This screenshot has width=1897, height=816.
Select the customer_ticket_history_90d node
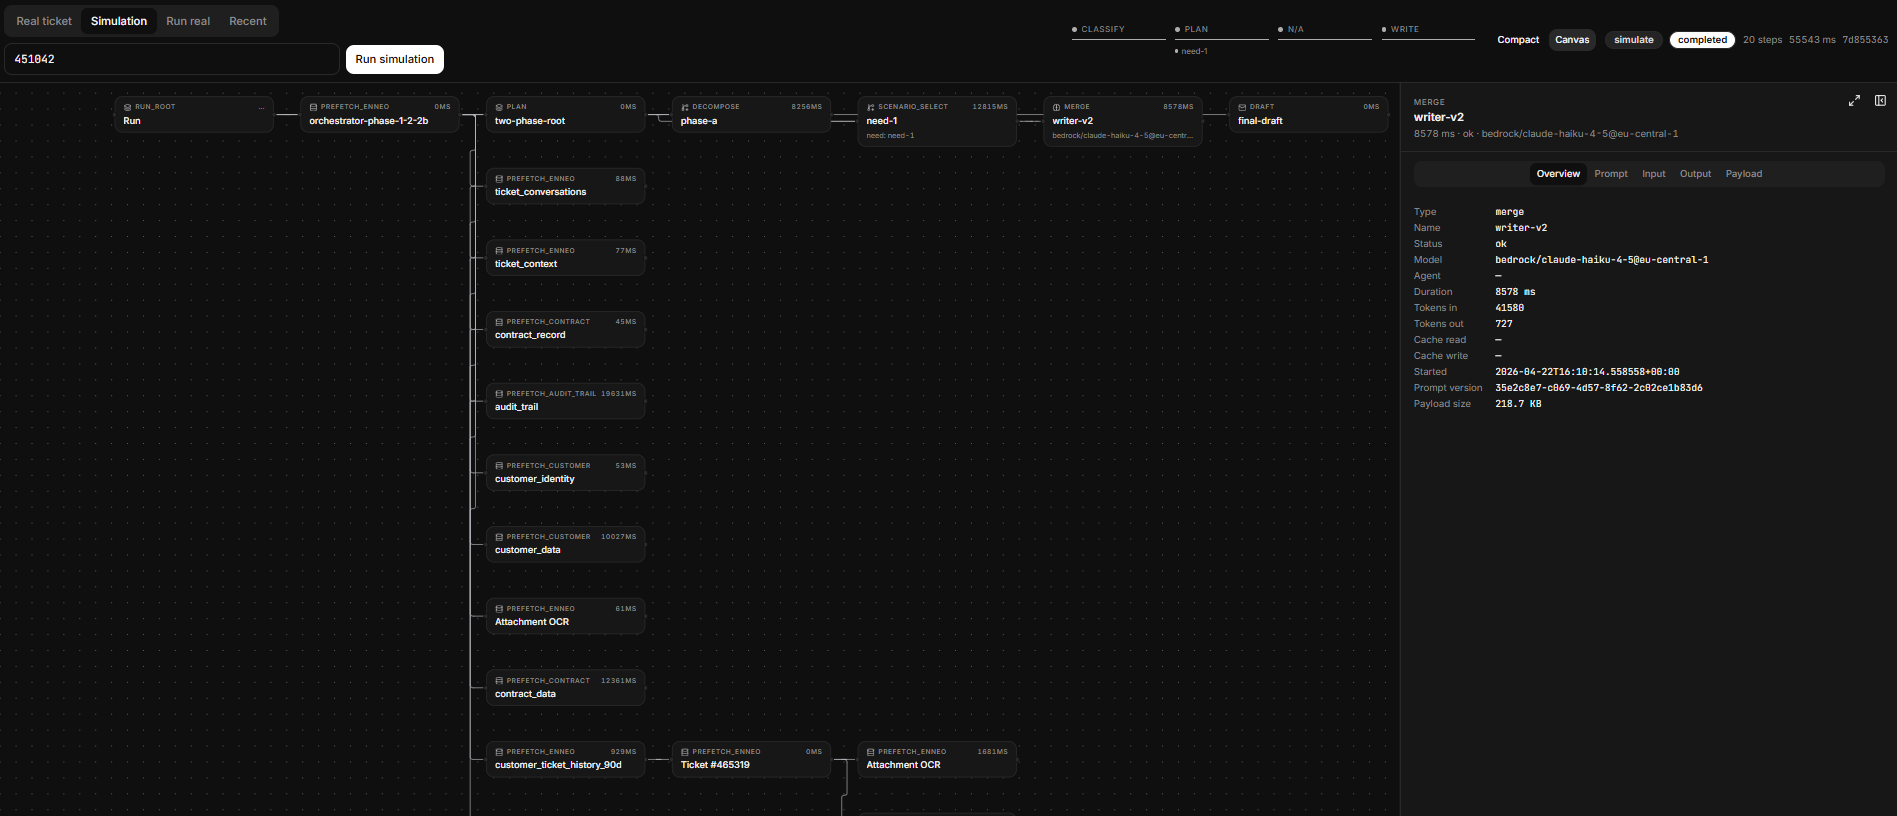tap(566, 759)
